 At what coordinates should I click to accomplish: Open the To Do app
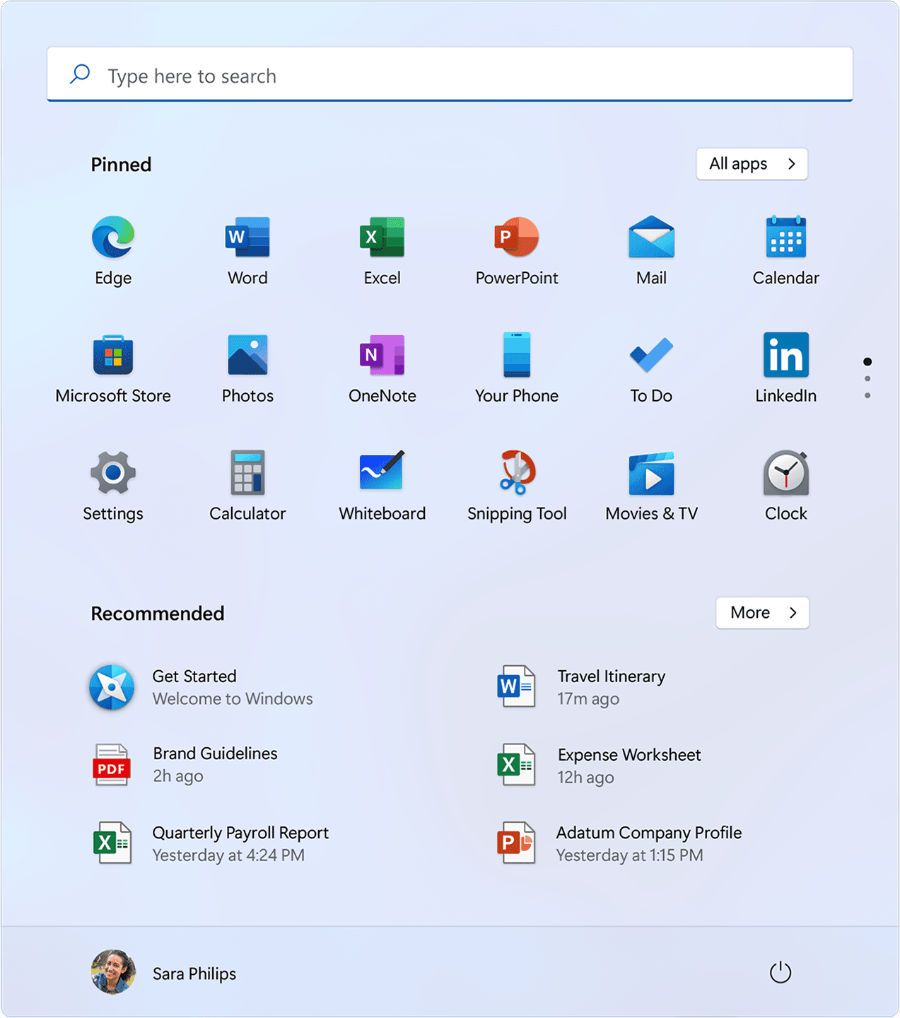click(651, 368)
